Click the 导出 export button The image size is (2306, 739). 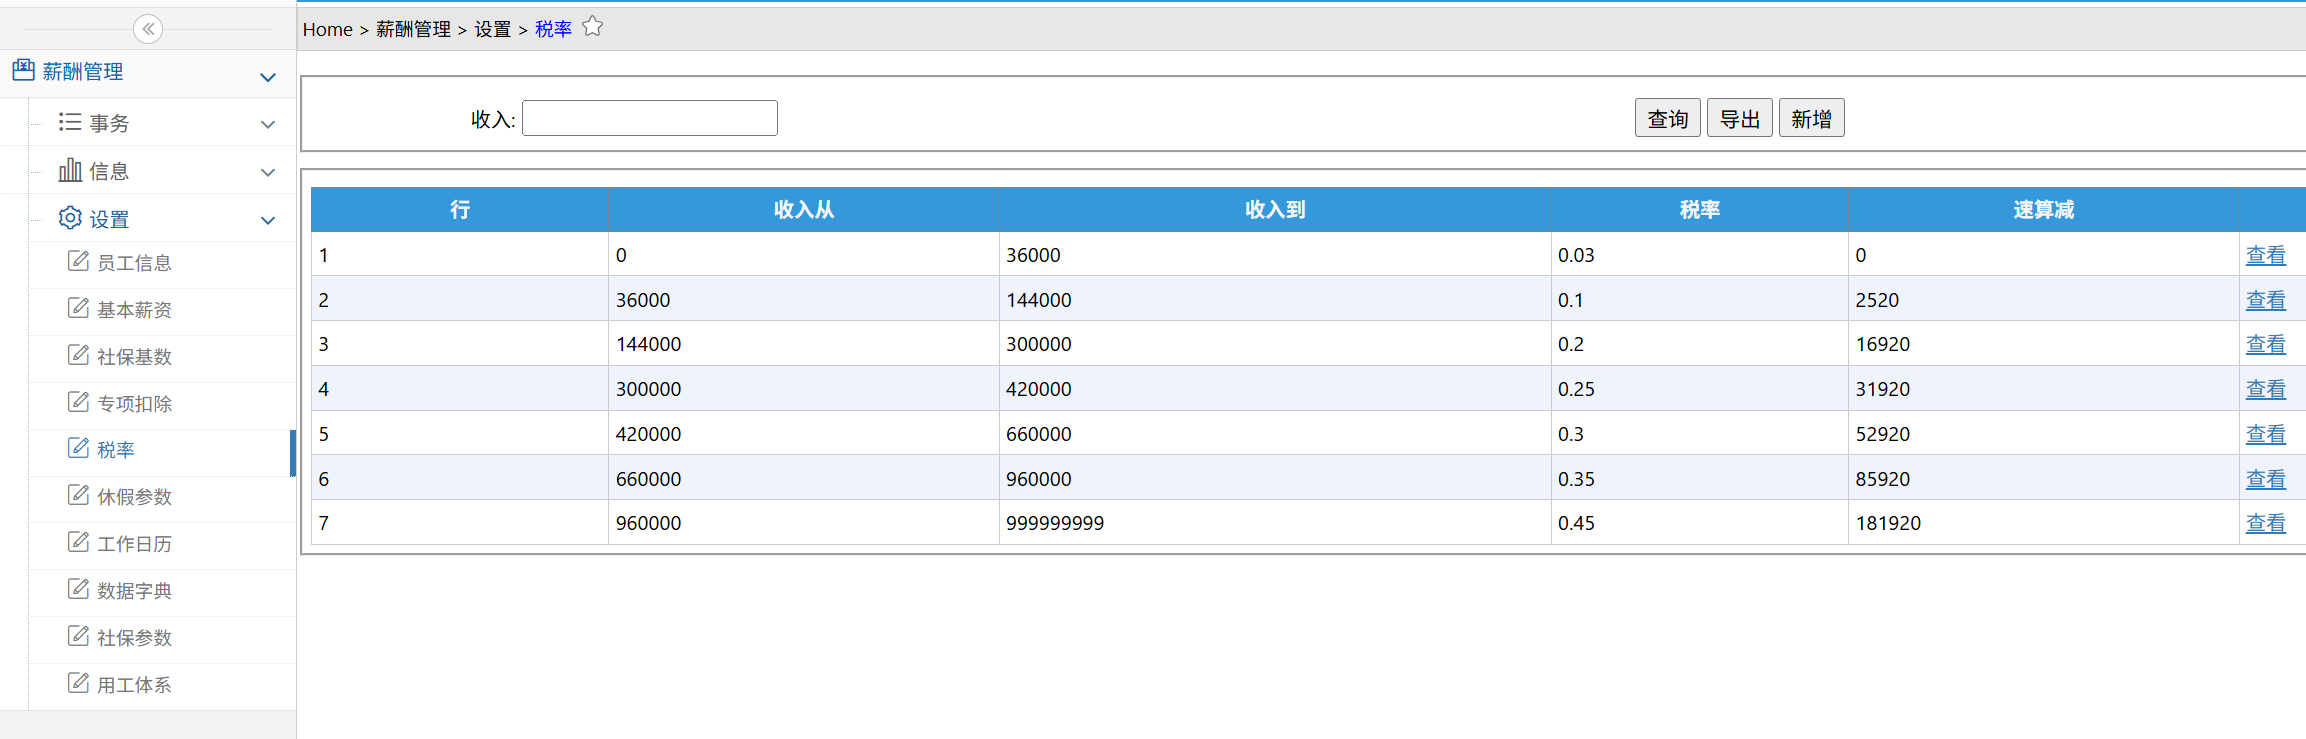[1739, 118]
